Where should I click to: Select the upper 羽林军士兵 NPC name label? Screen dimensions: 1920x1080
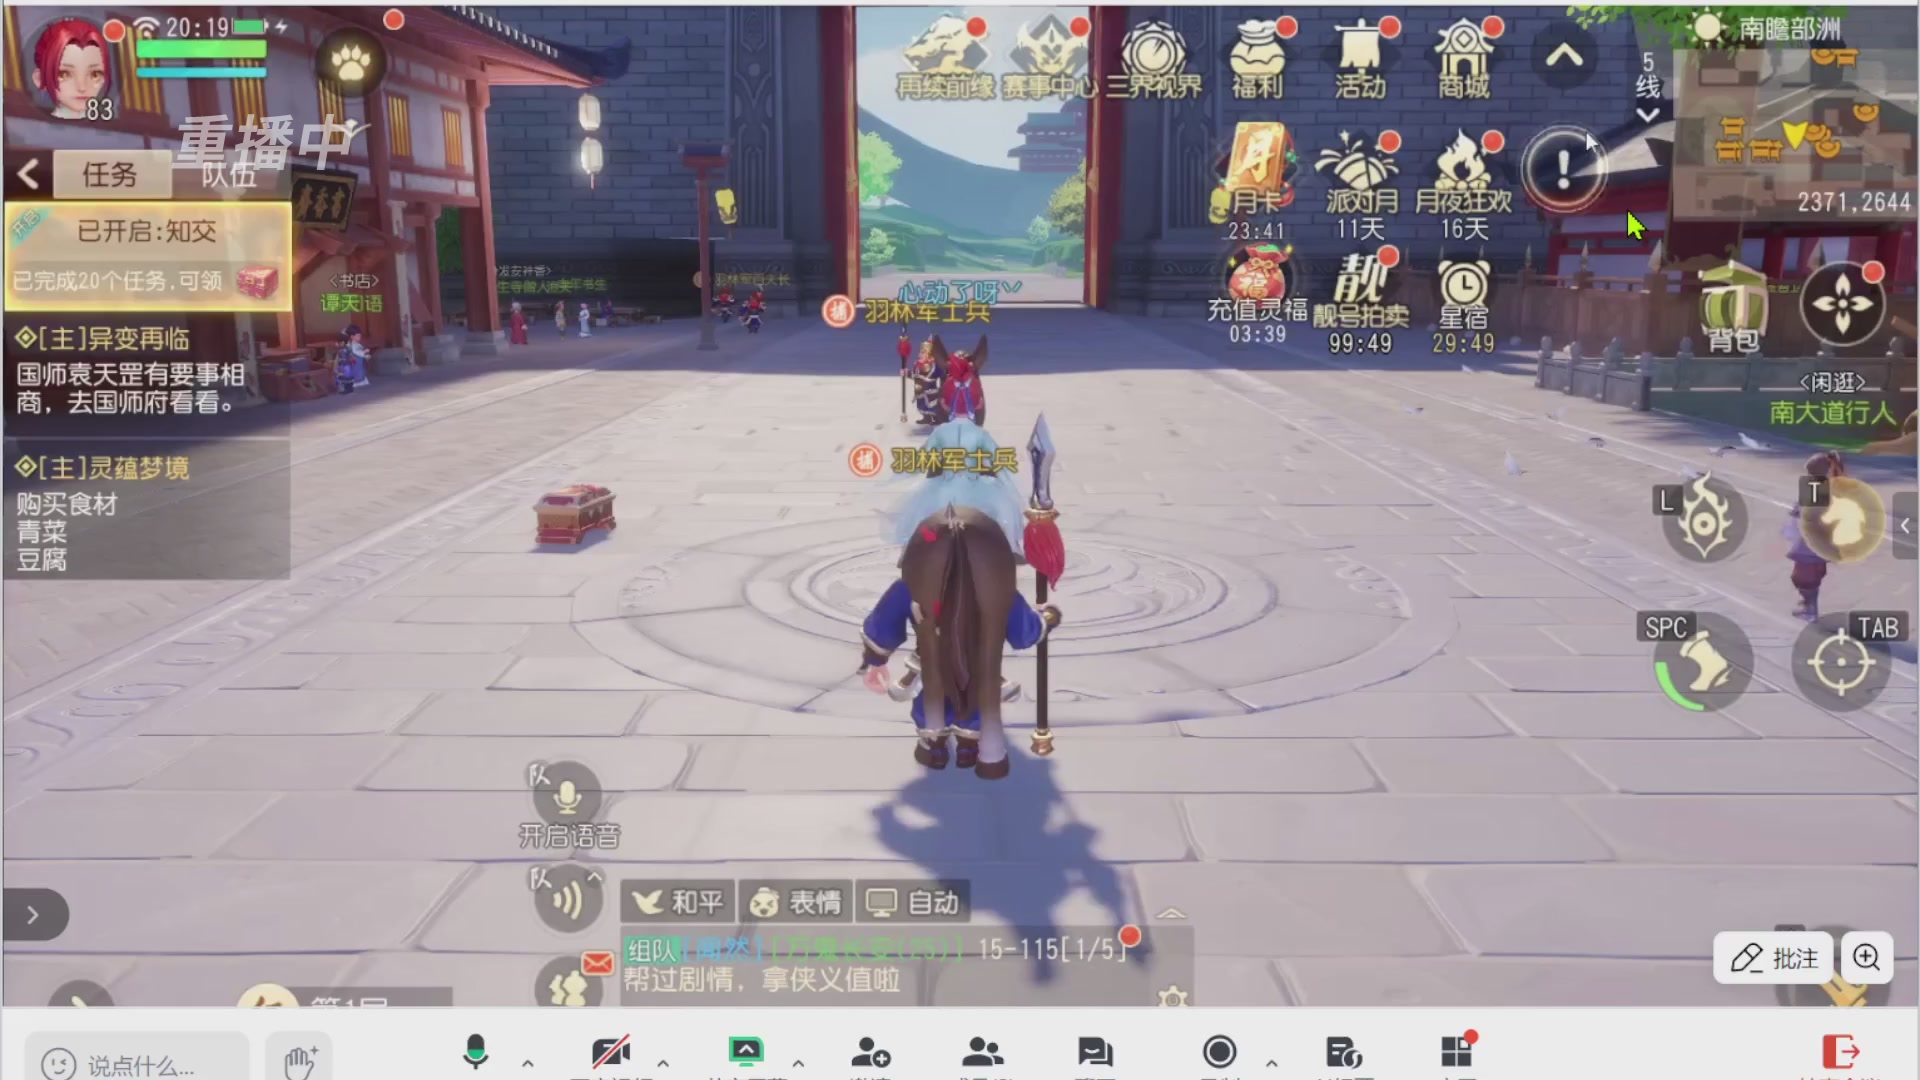click(927, 312)
